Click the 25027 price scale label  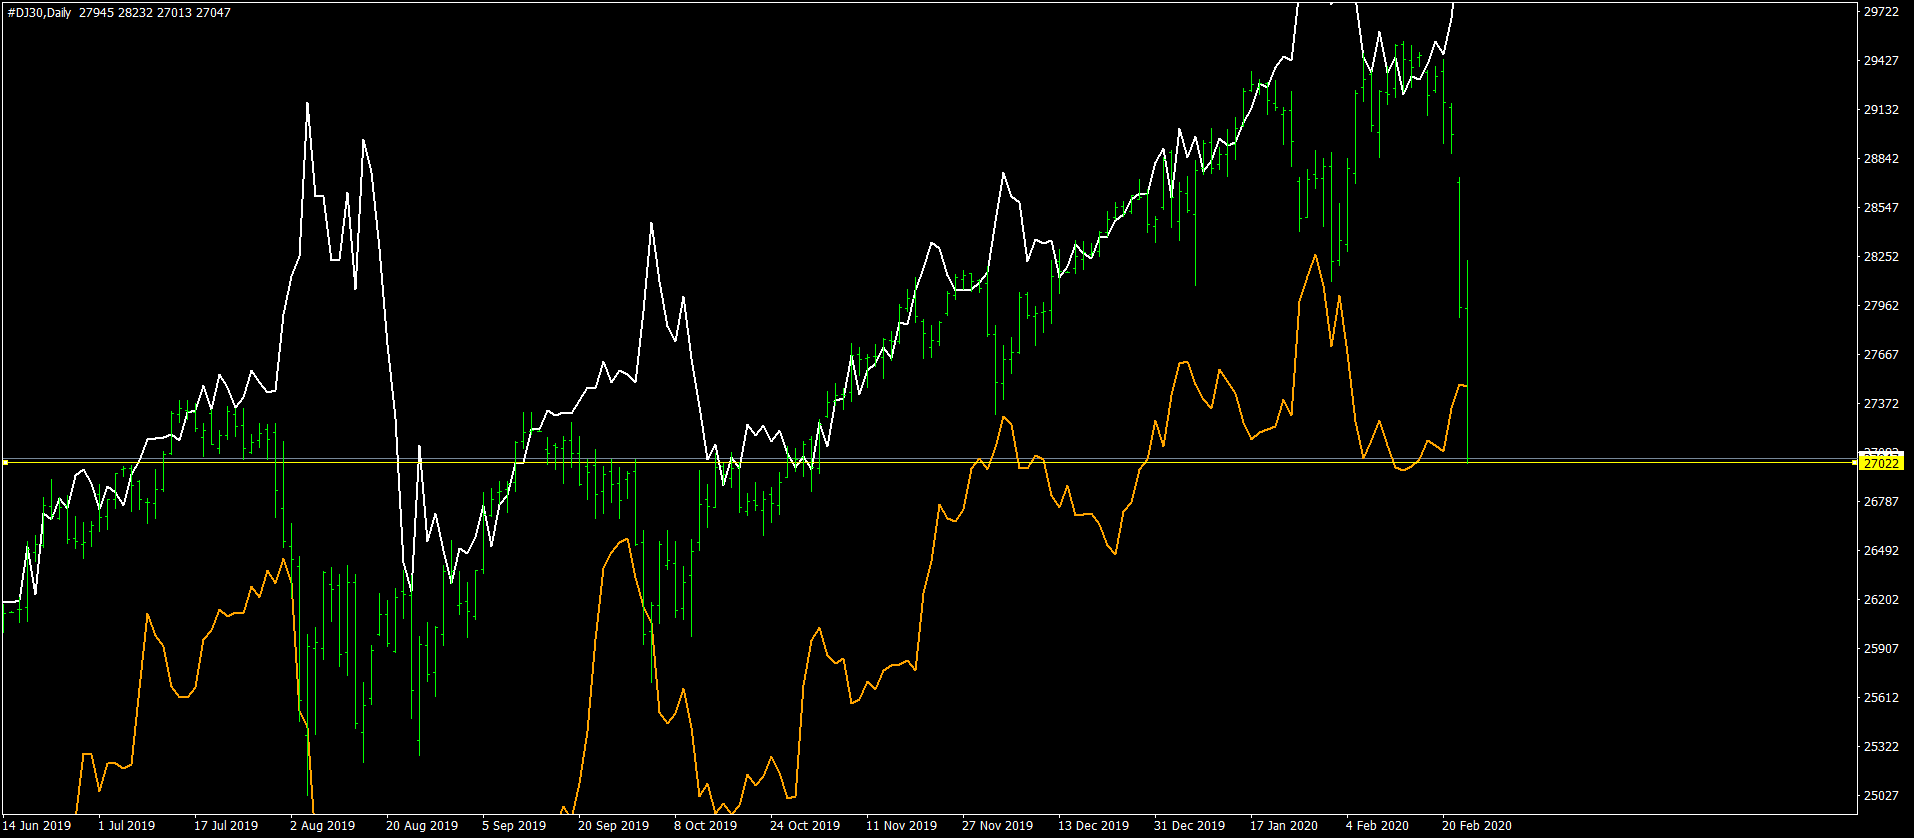(x=1881, y=796)
